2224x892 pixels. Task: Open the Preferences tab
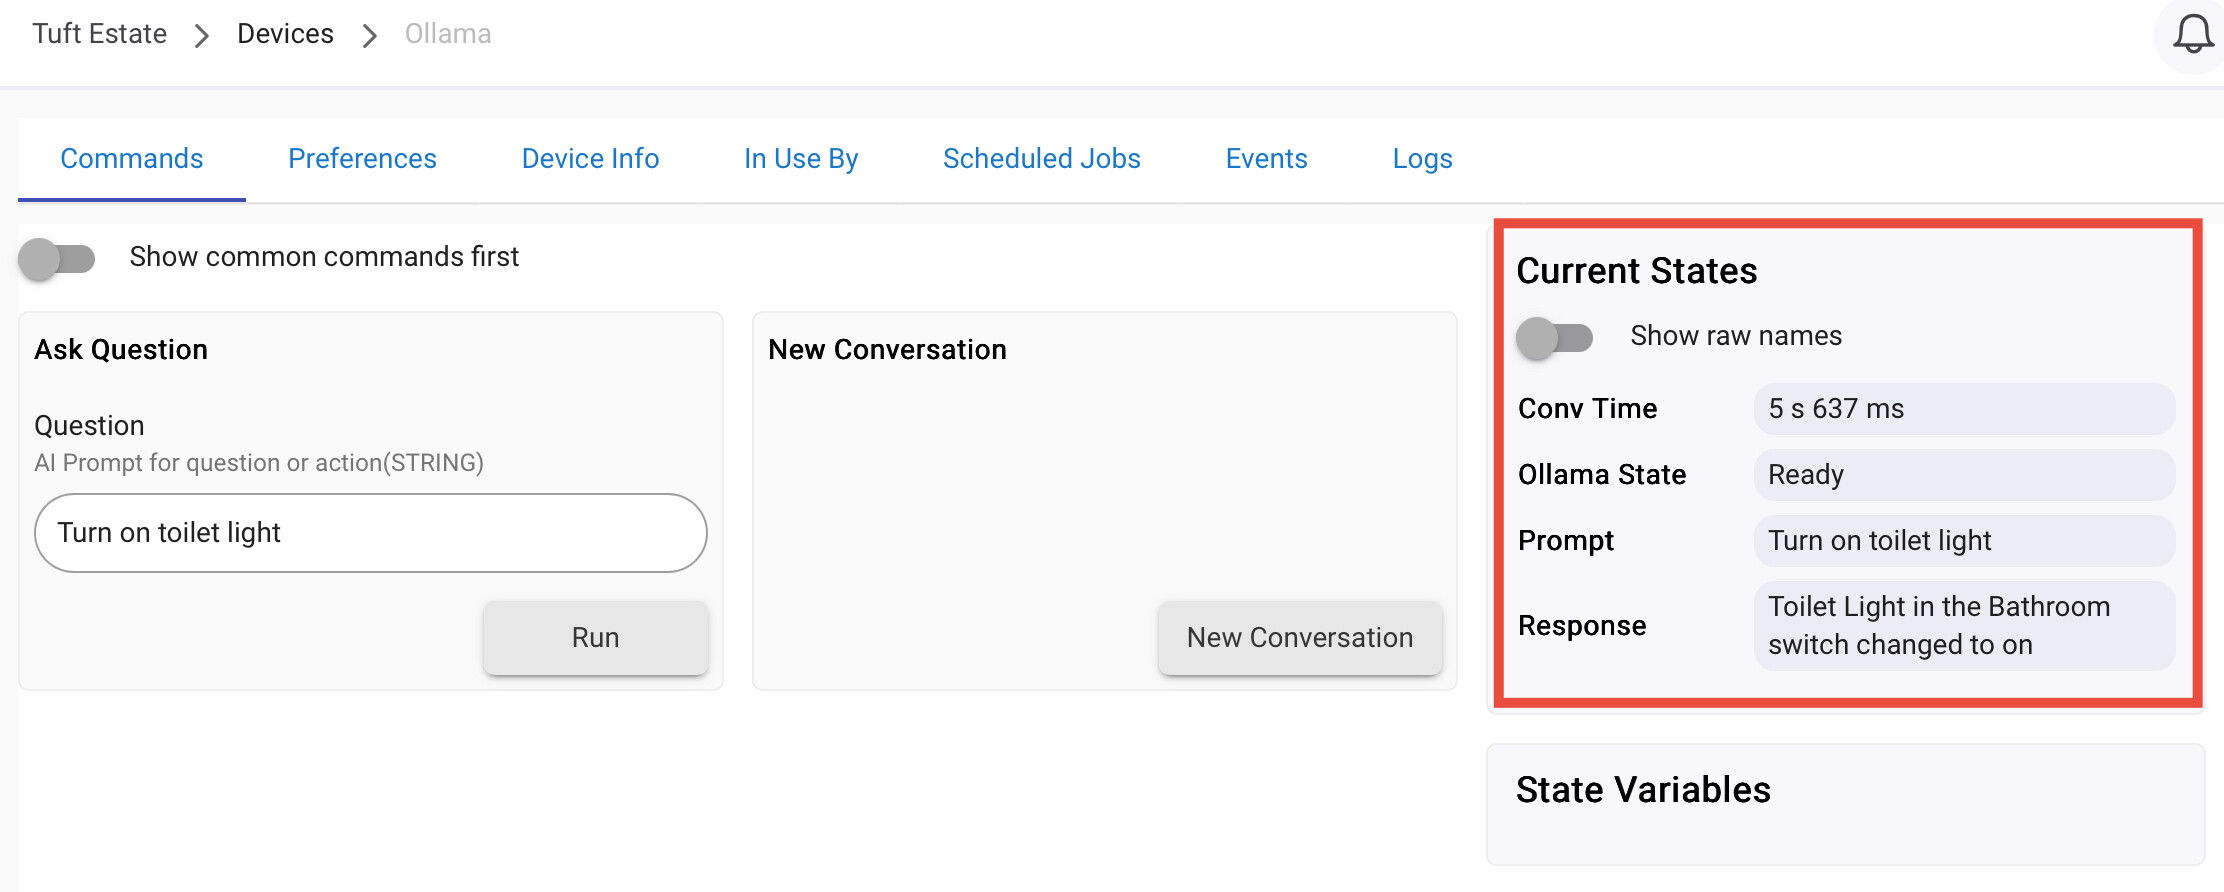point(362,159)
